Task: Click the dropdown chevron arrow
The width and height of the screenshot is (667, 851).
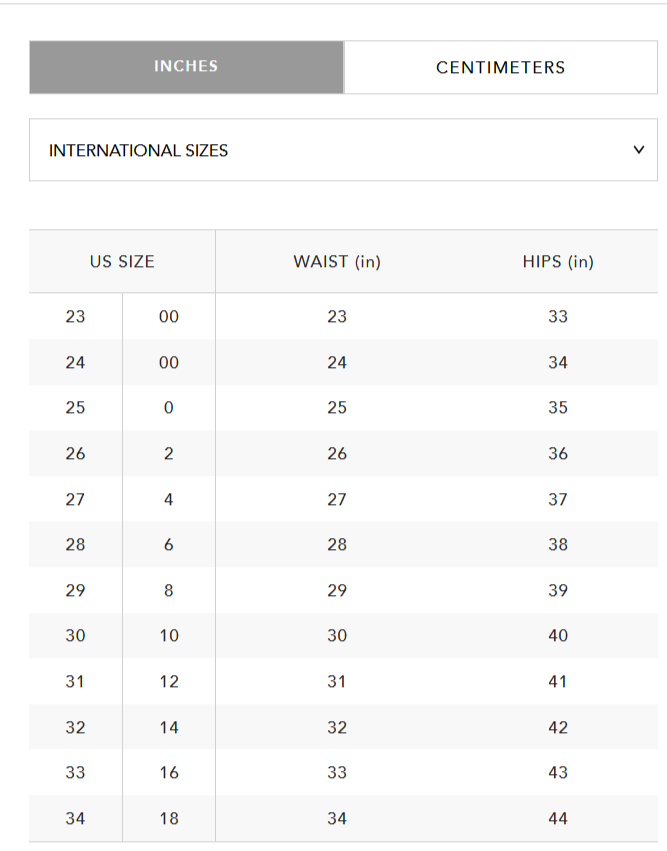Action: pyautogui.click(x=639, y=150)
